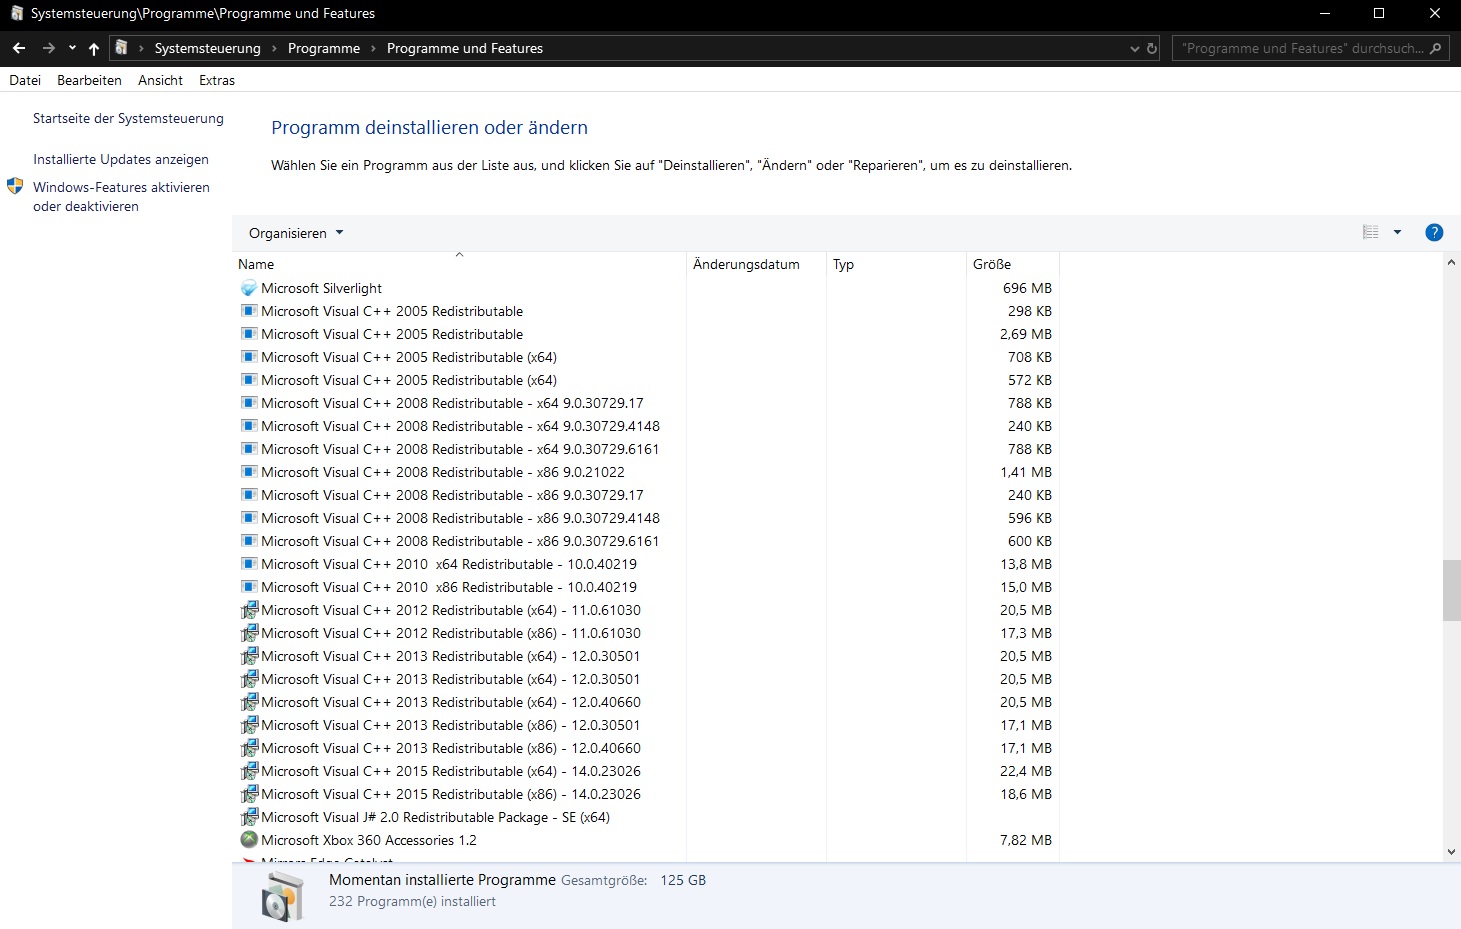Expand the arrow after Systemsteuerung breadcrumb

pyautogui.click(x=274, y=48)
